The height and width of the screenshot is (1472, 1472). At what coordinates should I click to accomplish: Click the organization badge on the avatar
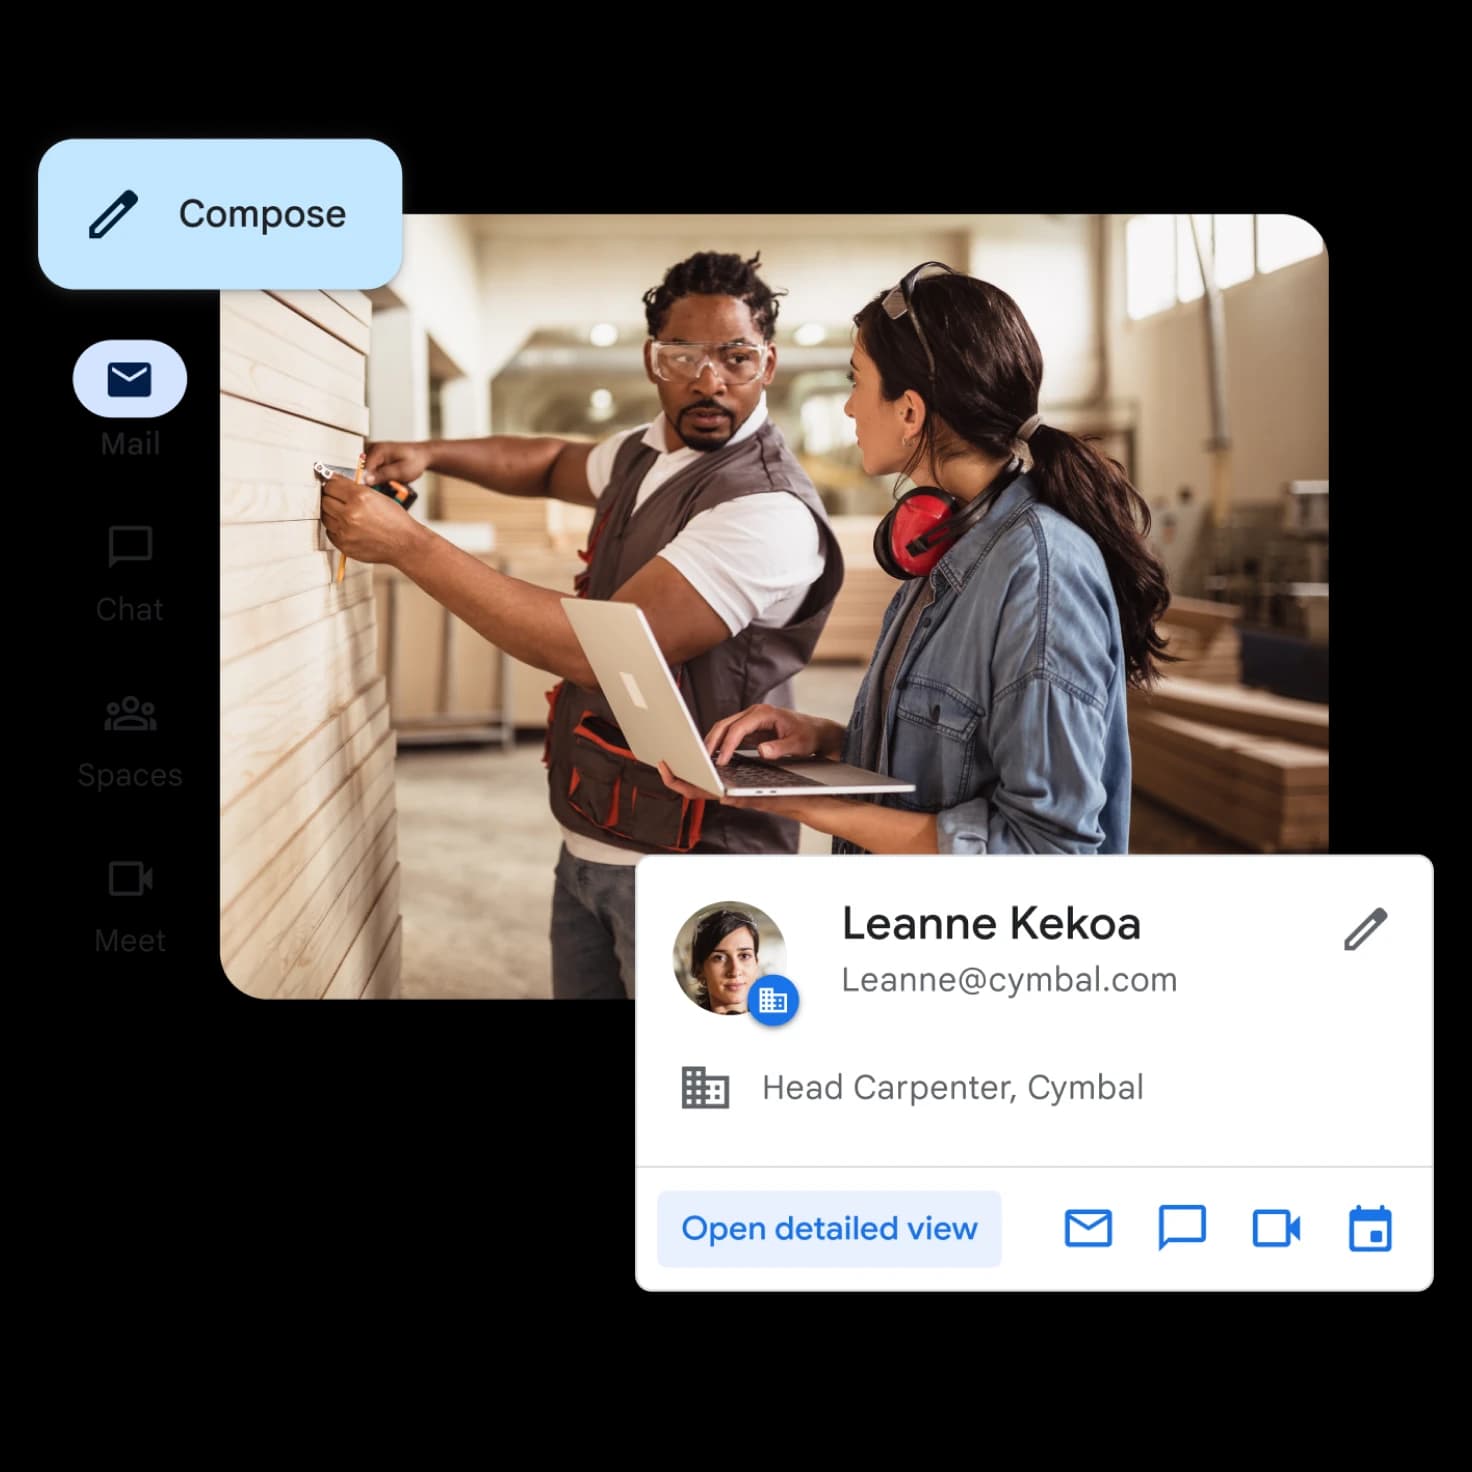773,999
